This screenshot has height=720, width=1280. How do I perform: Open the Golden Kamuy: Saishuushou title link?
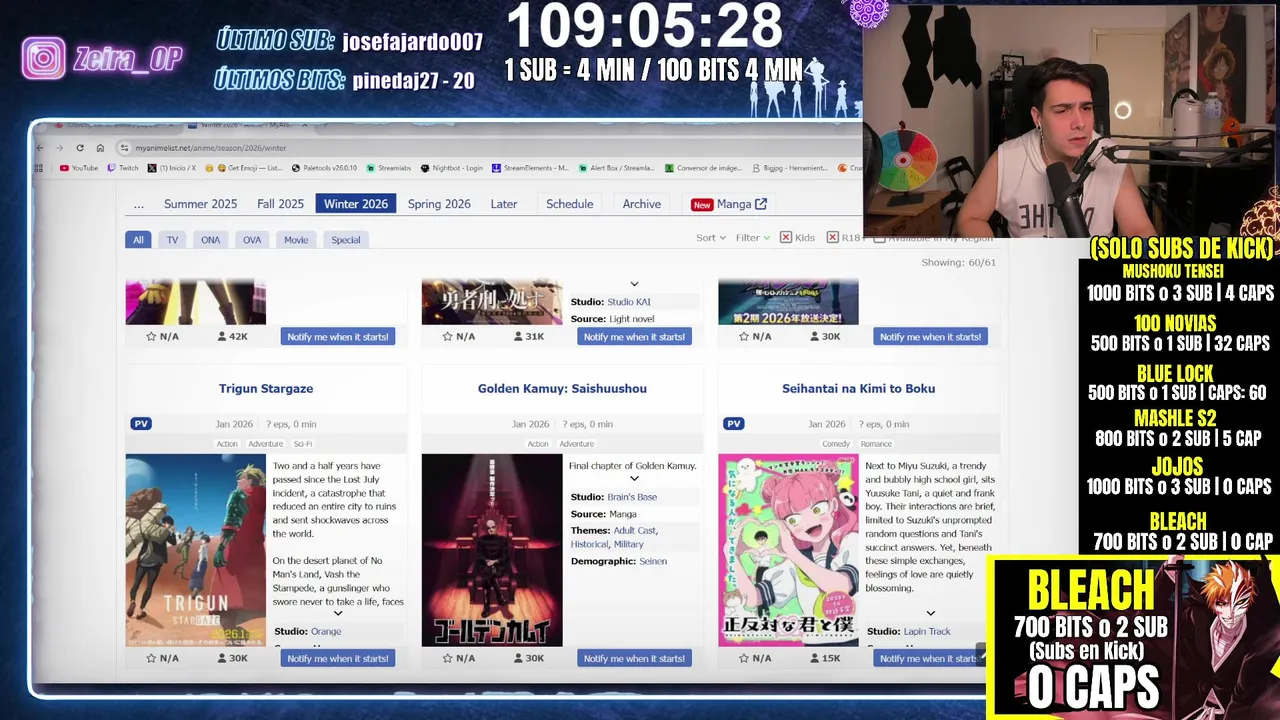coord(562,388)
